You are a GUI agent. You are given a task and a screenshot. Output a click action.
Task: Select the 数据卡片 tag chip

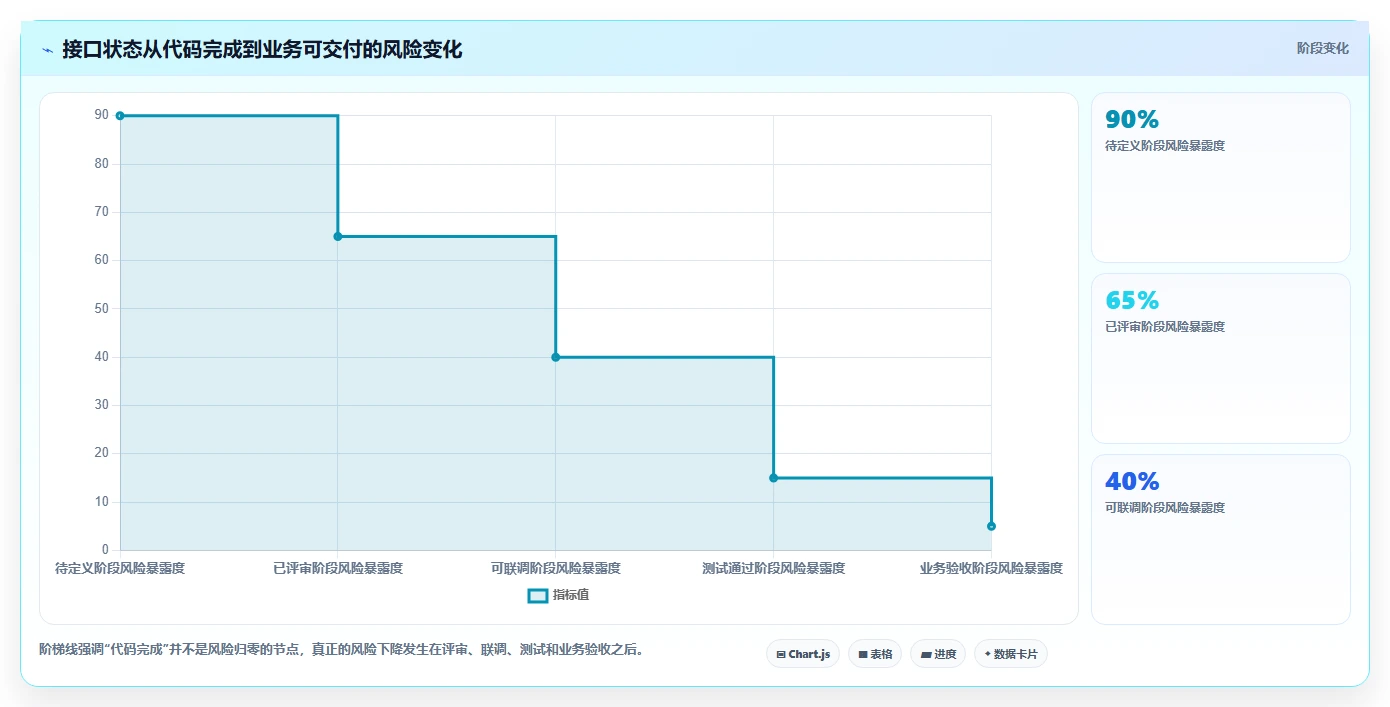[x=1011, y=654]
